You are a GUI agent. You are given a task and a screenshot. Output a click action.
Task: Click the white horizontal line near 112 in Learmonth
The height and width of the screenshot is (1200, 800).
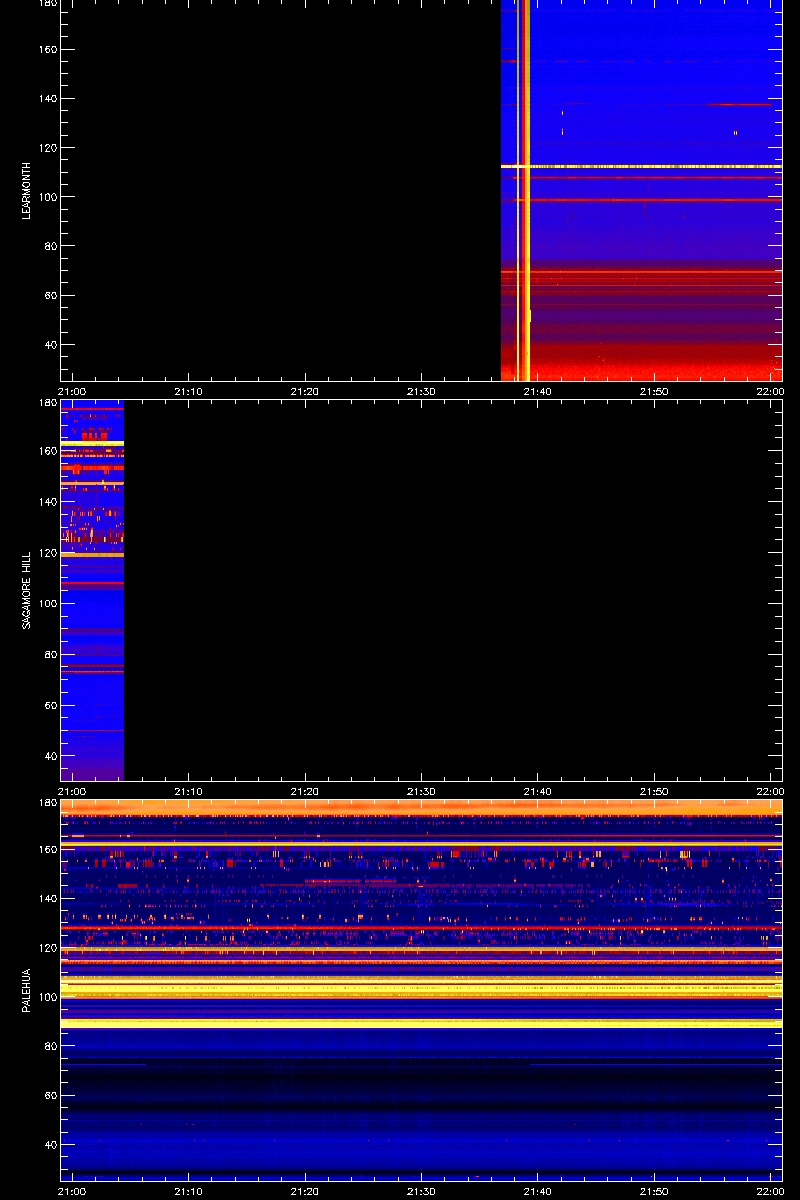point(641,166)
